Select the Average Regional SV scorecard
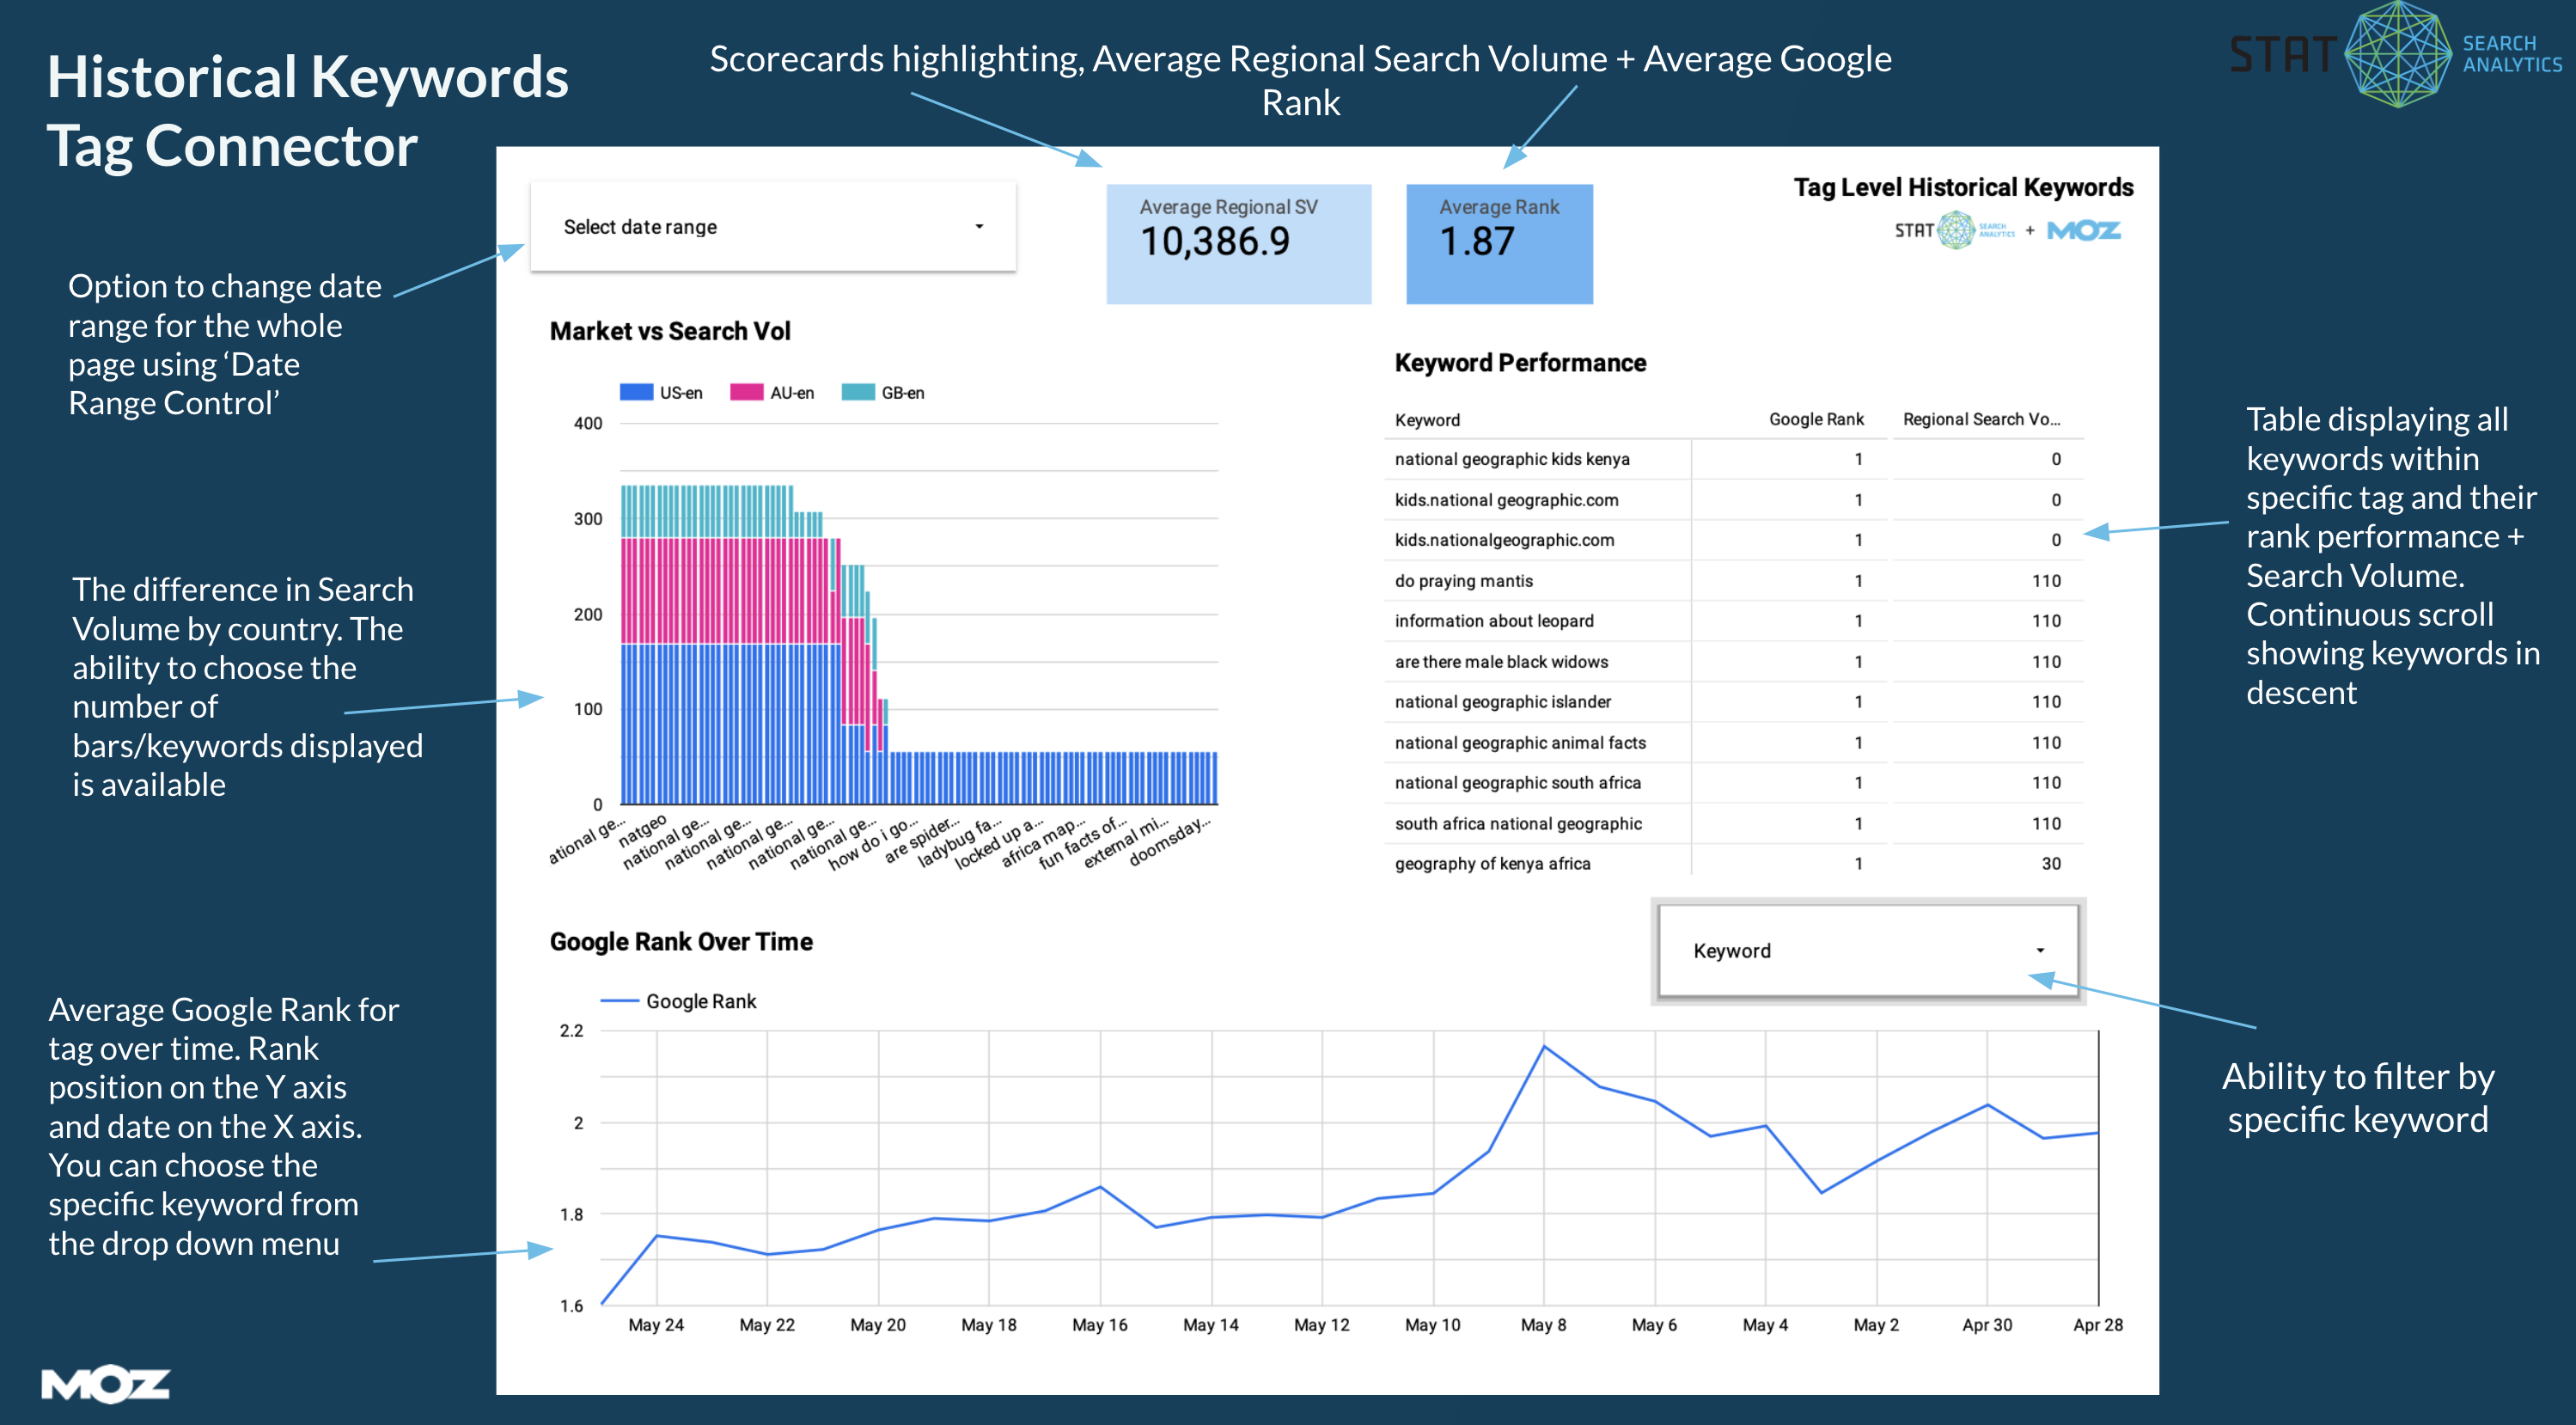Image resolution: width=2576 pixels, height=1425 pixels. (x=1240, y=243)
